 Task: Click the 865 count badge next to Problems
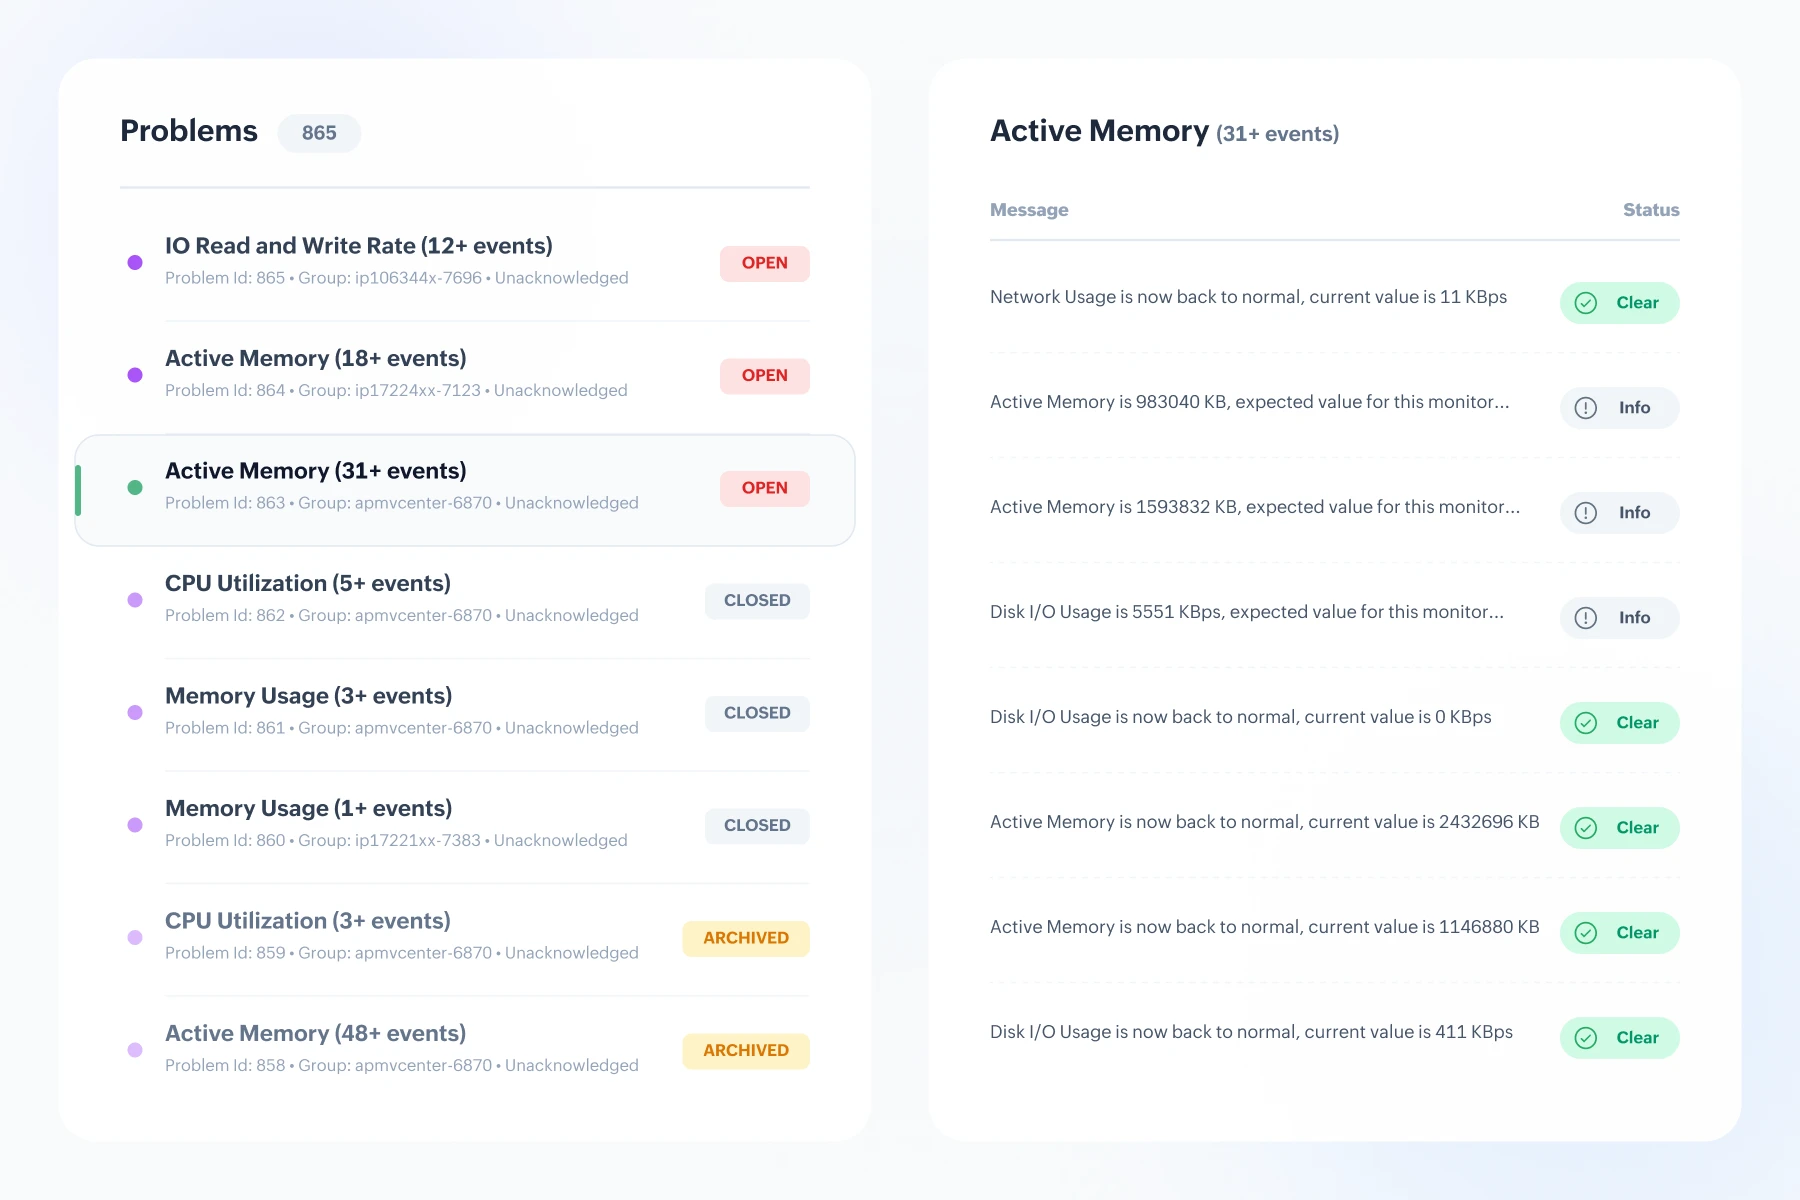click(319, 133)
